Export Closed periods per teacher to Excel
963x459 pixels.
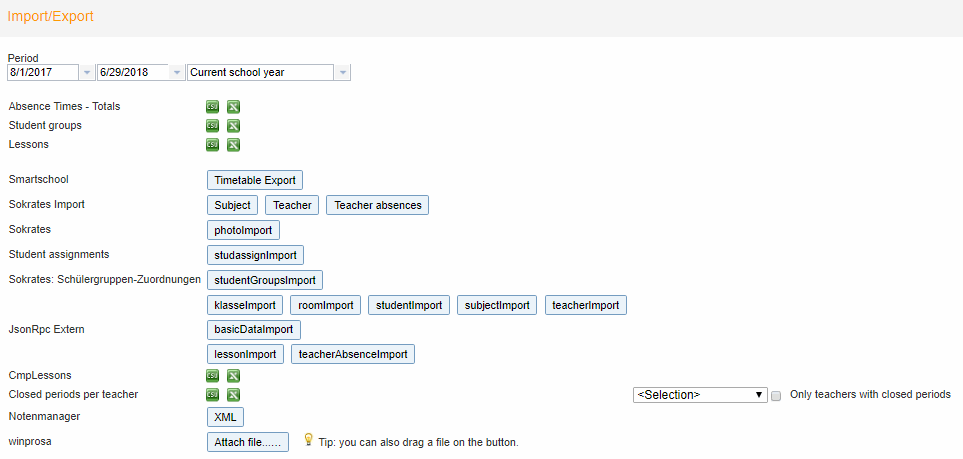(233, 394)
